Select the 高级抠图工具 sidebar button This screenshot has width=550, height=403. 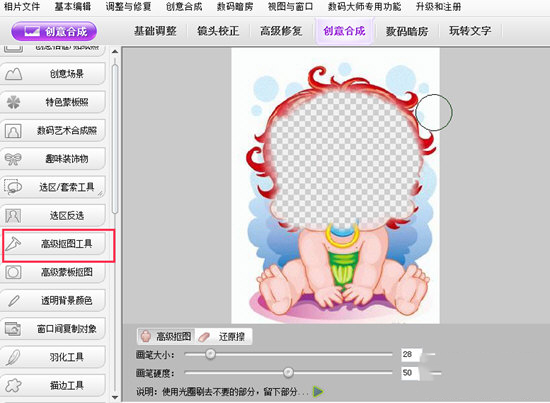[x=54, y=244]
